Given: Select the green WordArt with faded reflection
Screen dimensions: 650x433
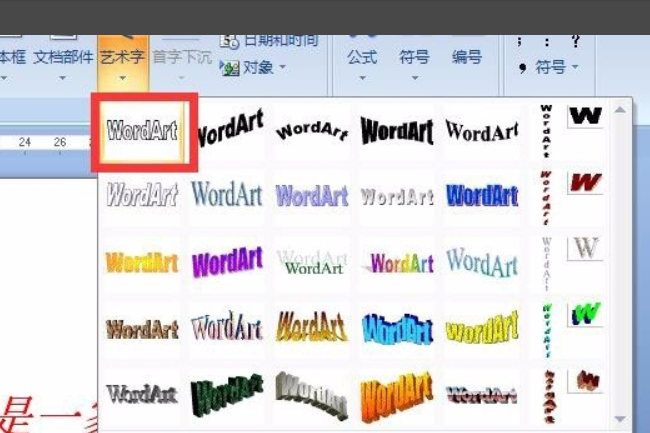Looking at the screenshot, I should (x=312, y=263).
